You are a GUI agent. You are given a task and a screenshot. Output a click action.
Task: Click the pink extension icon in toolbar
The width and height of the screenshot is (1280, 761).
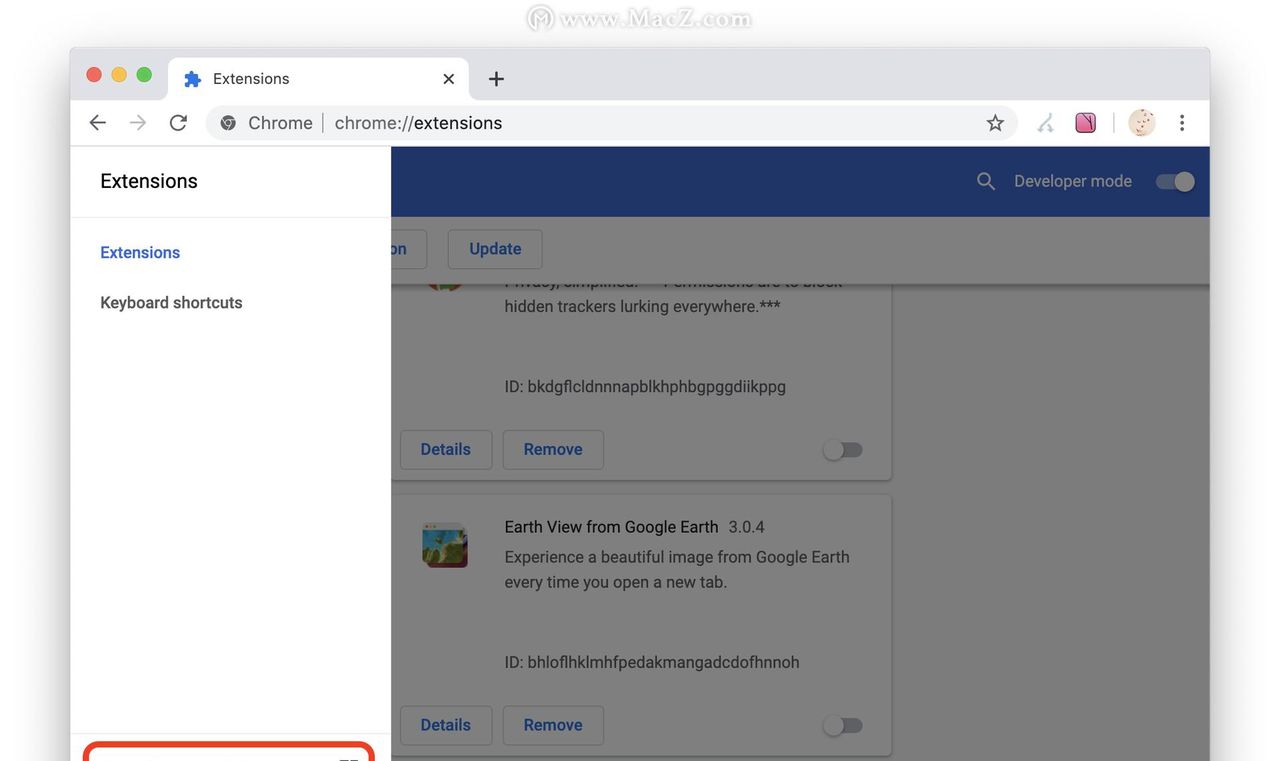pos(1085,123)
